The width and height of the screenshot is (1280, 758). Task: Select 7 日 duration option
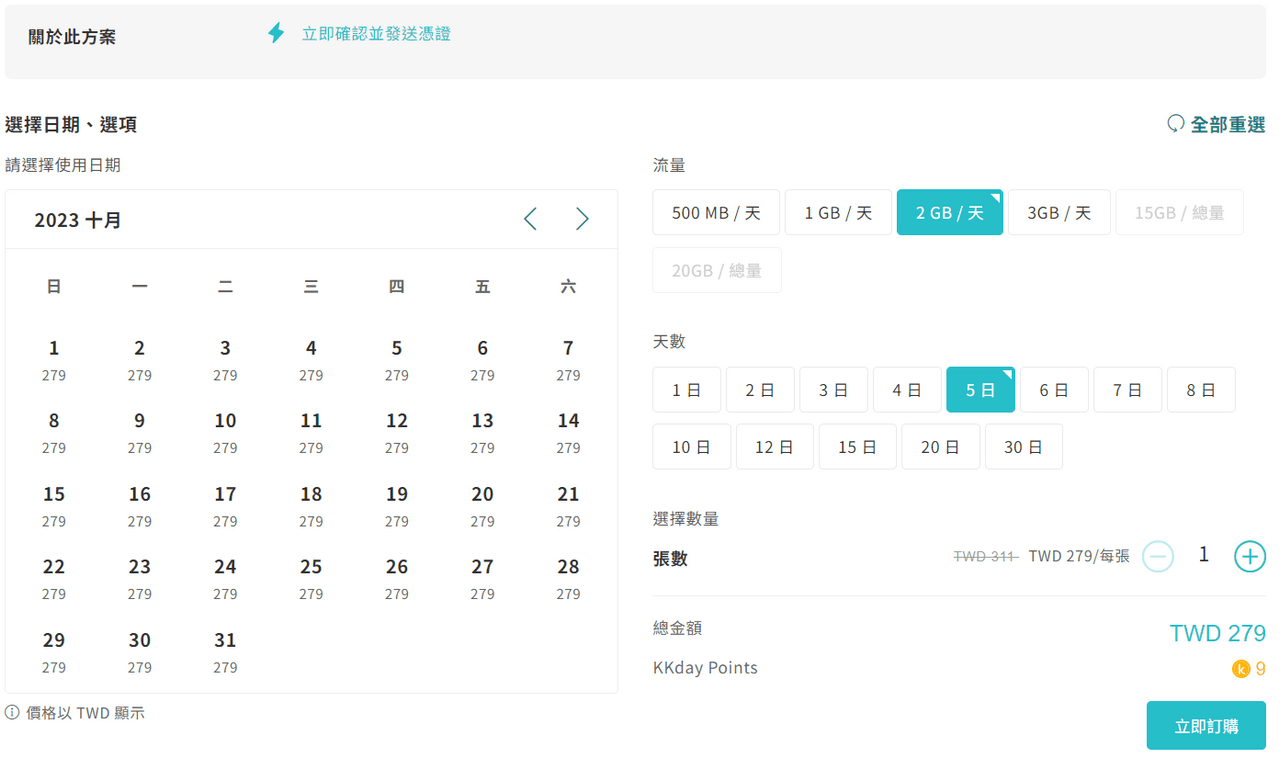pyautogui.click(x=1127, y=390)
